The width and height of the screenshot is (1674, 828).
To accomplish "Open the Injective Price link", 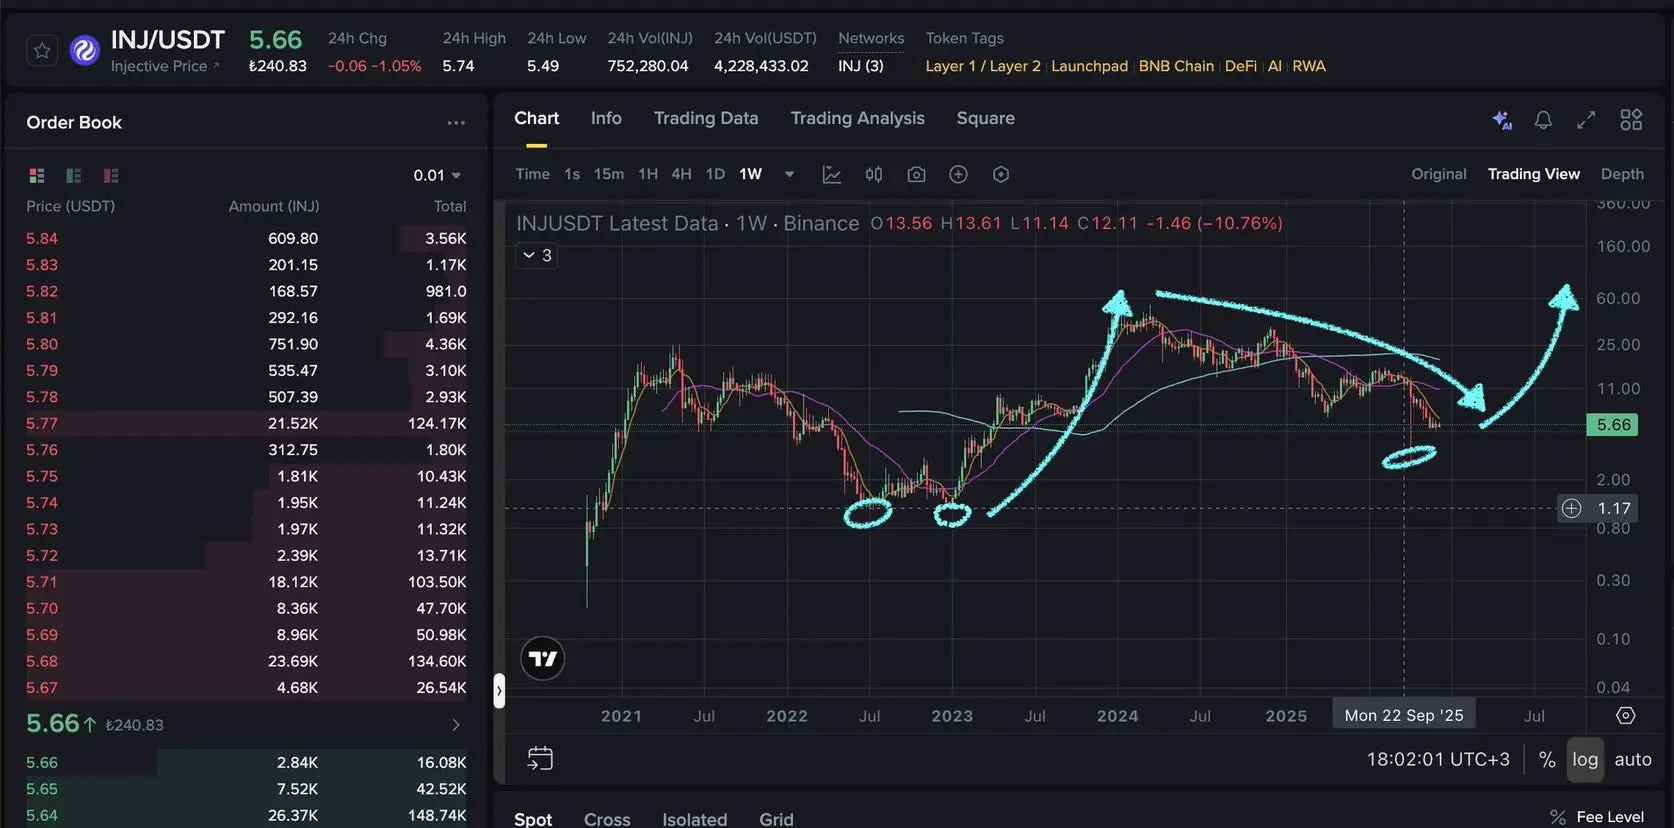I will pyautogui.click(x=165, y=66).
